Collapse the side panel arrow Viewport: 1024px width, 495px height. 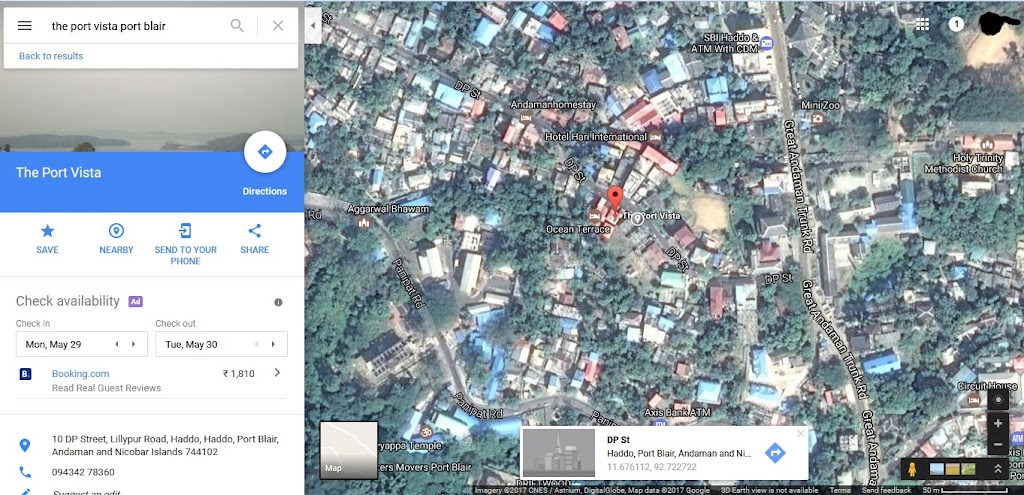313,25
